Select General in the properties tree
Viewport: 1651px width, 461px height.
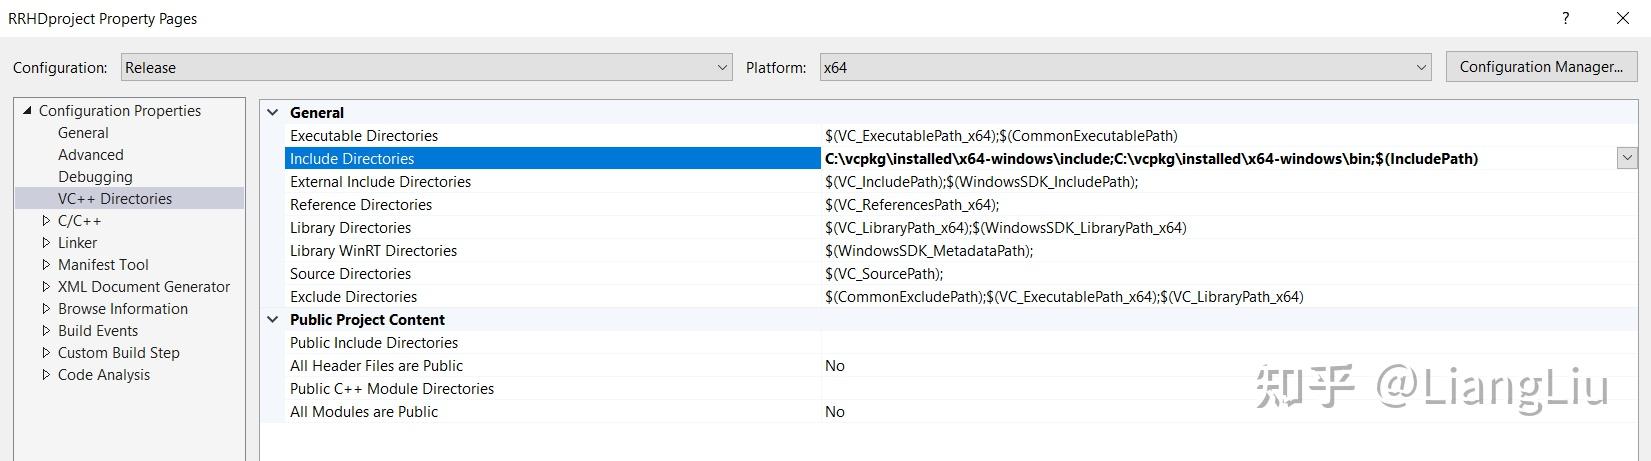(x=83, y=133)
